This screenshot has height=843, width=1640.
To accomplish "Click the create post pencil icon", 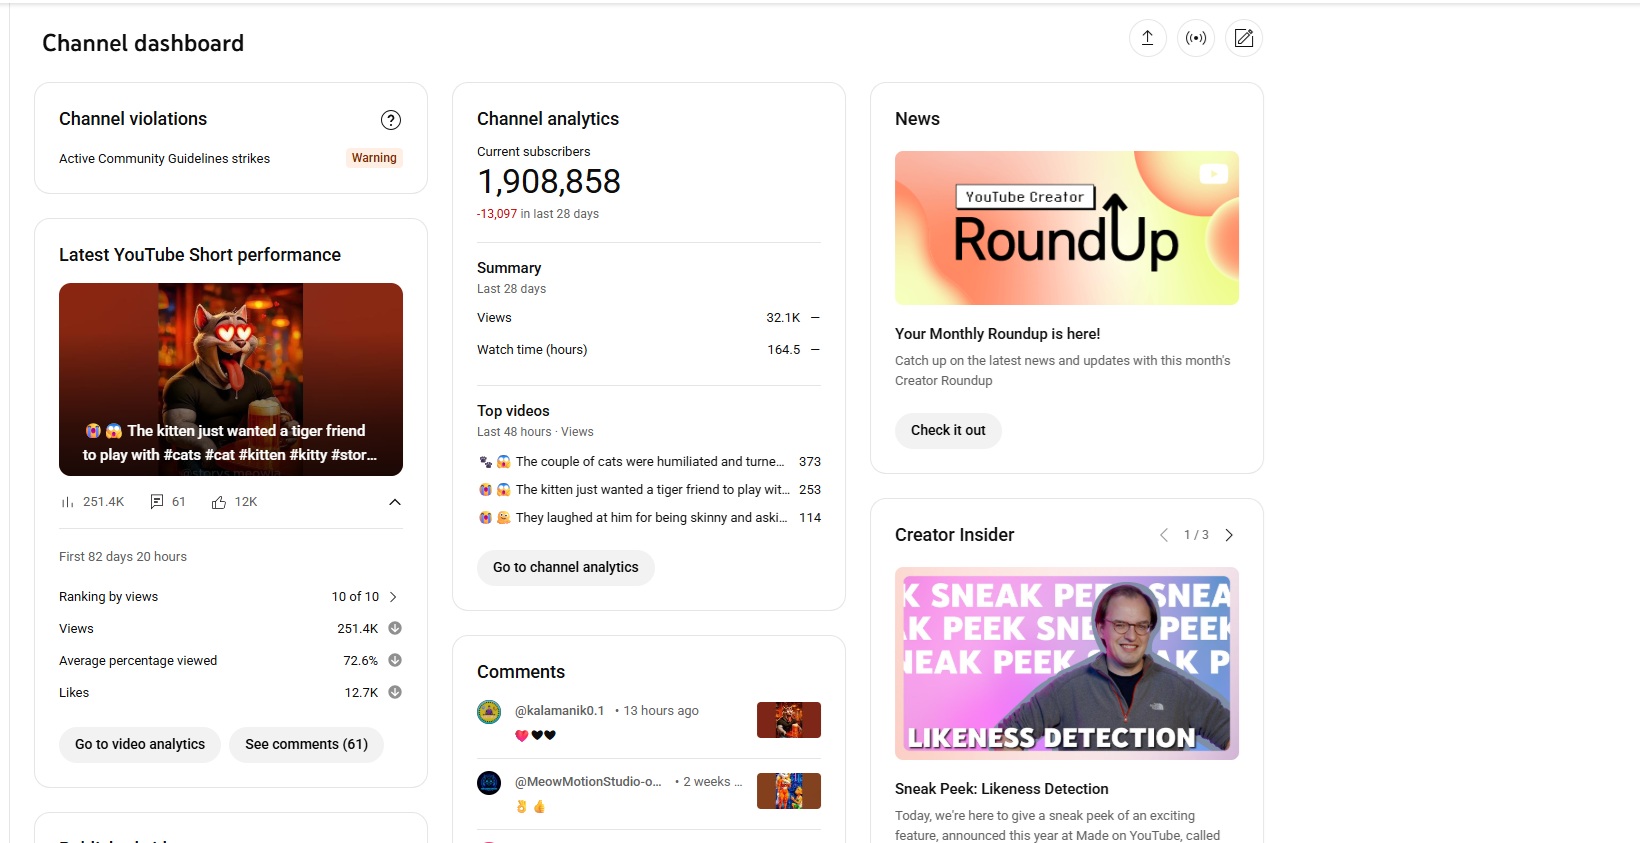I will 1243,38.
